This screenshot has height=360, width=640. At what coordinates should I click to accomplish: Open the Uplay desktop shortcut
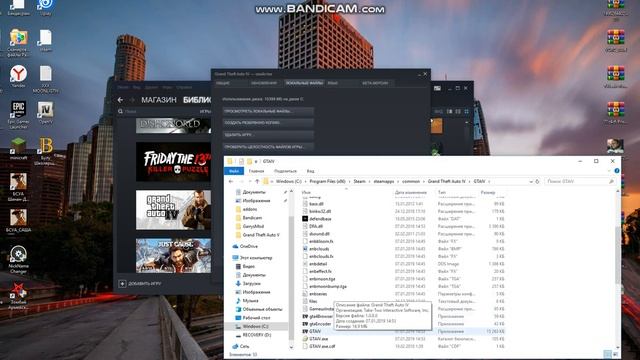pyautogui.click(x=45, y=7)
